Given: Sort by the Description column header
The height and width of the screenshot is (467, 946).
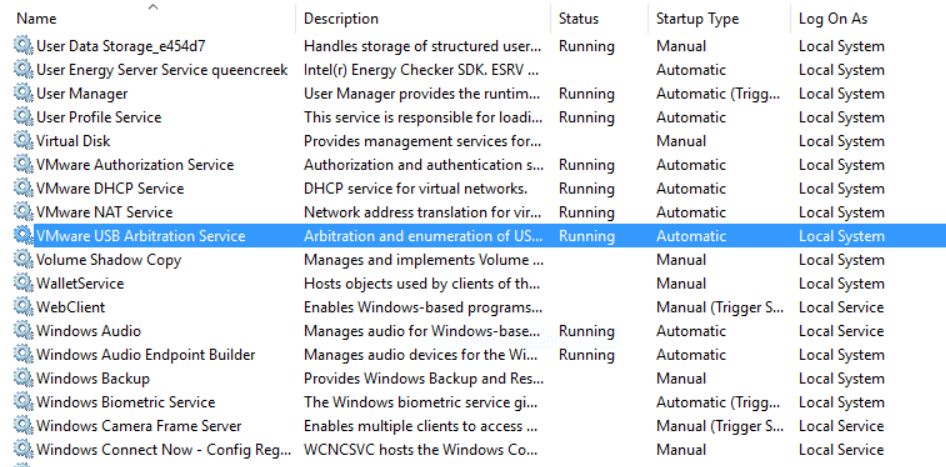Looking at the screenshot, I should 341,19.
